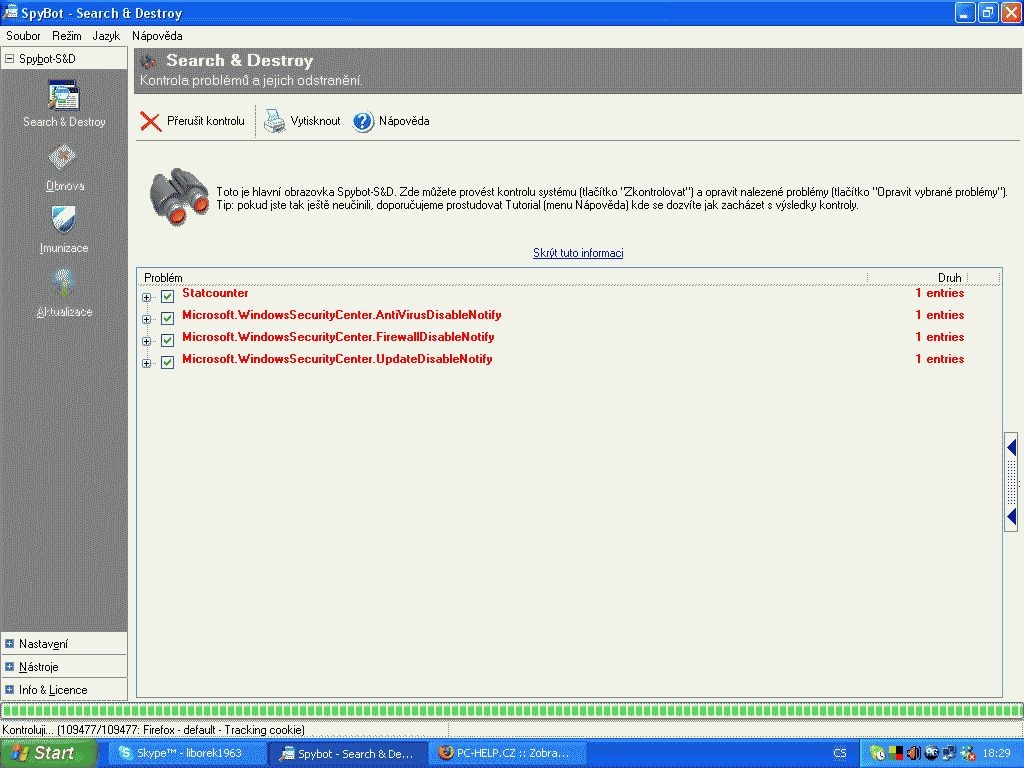Open the Nápověda menu
1024x768 pixels.
pos(157,36)
